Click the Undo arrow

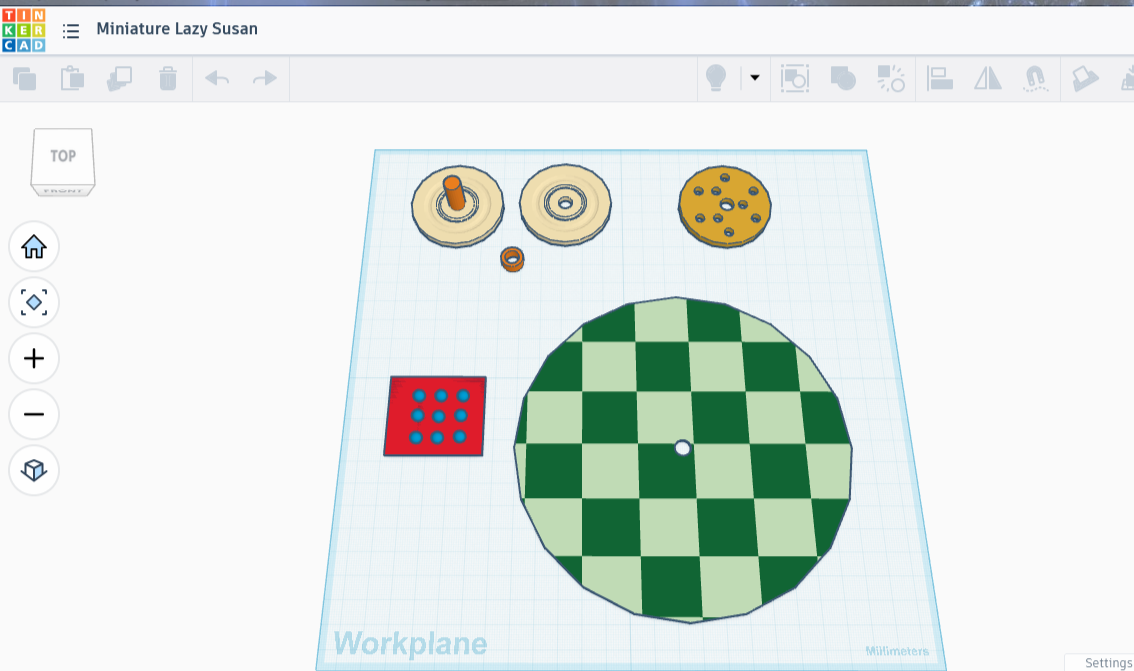coord(217,78)
